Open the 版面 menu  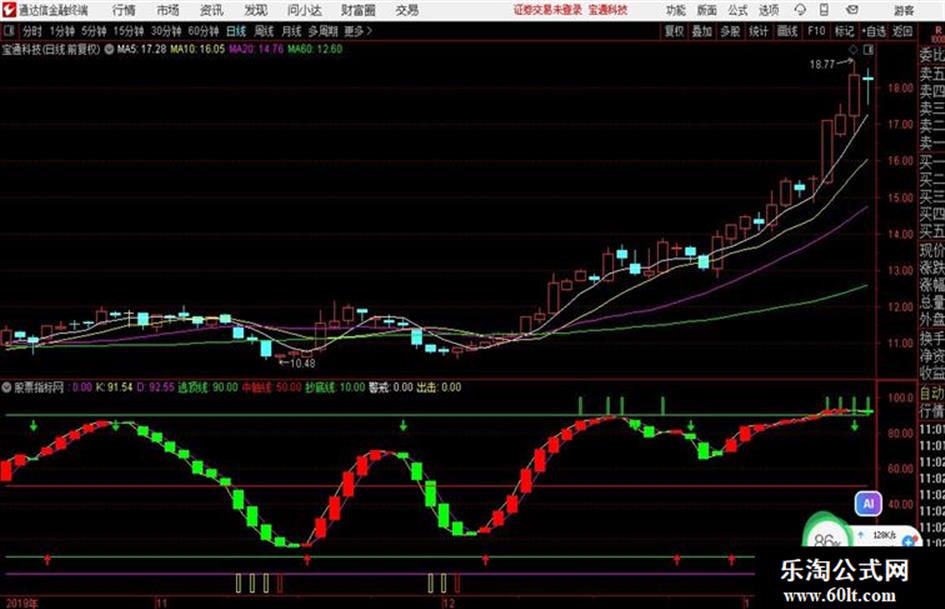pos(707,10)
